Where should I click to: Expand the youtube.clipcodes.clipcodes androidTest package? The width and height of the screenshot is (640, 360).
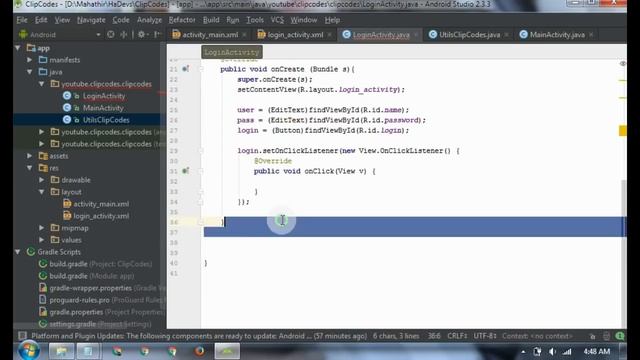41,132
